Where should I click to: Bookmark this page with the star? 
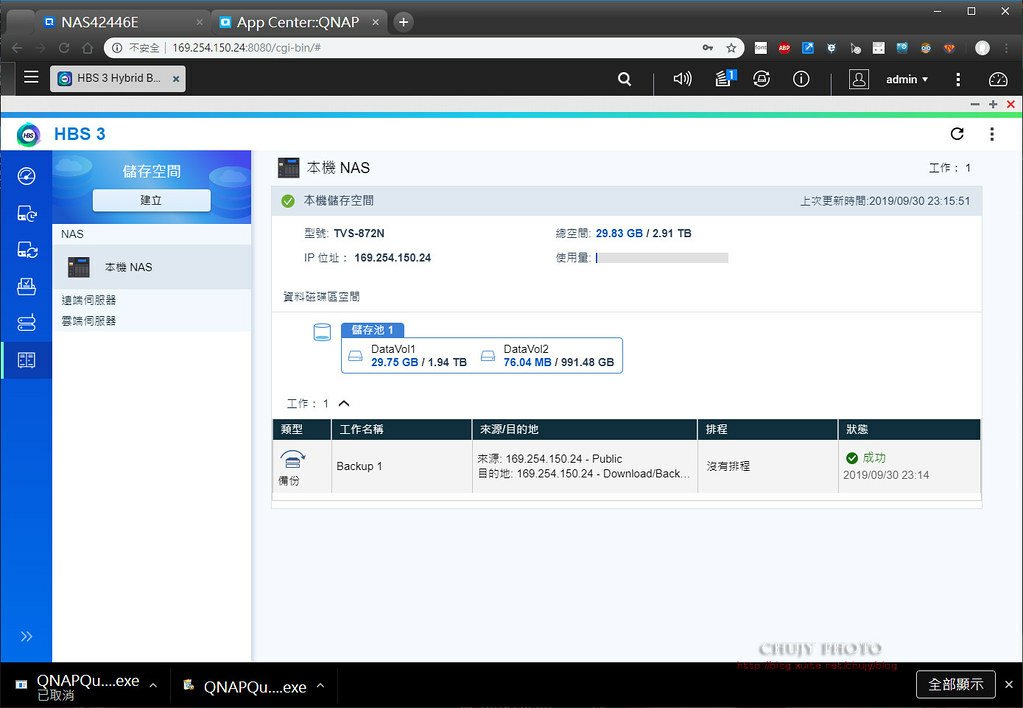[731, 48]
